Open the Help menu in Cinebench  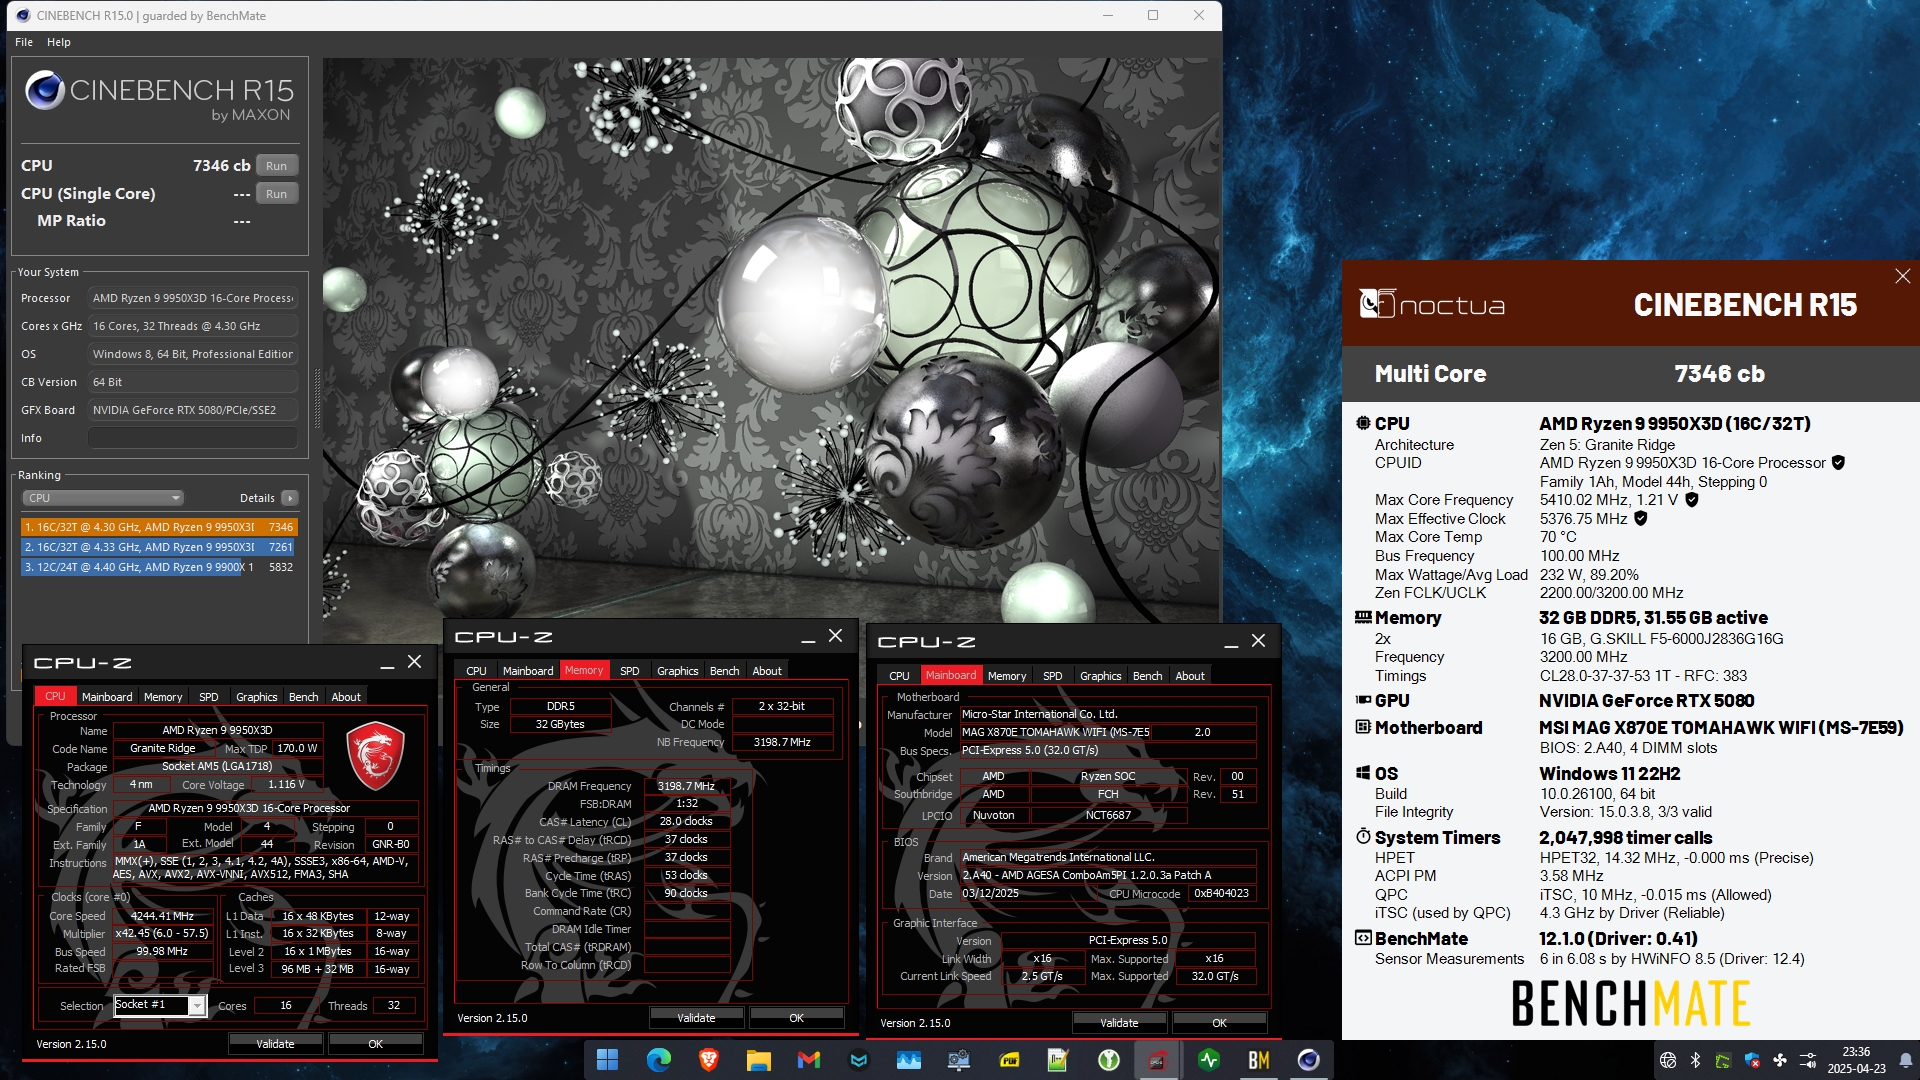(59, 42)
